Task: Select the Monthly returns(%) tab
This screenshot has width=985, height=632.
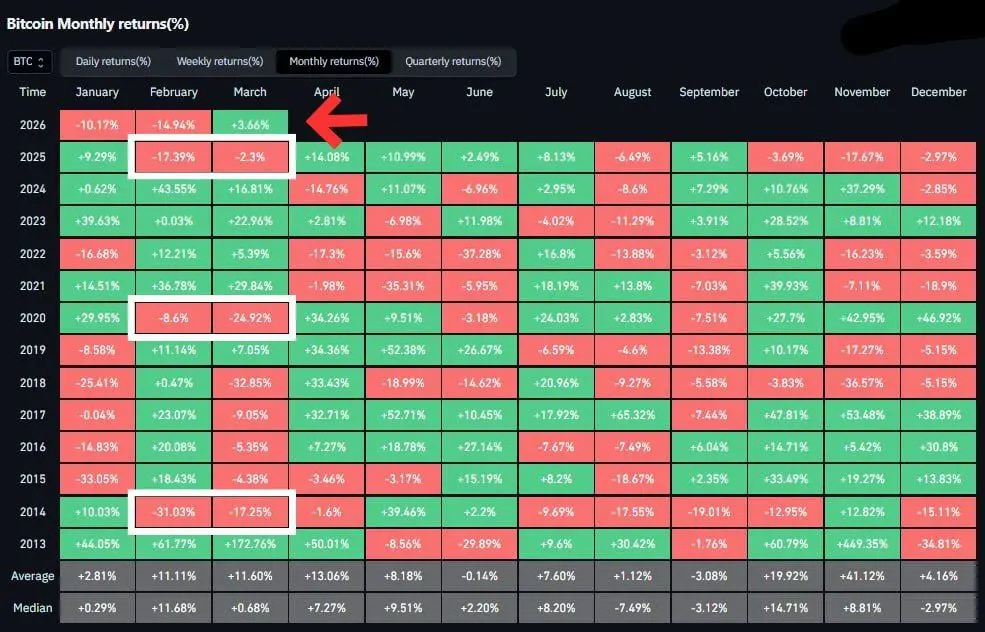Action: pyautogui.click(x=334, y=62)
